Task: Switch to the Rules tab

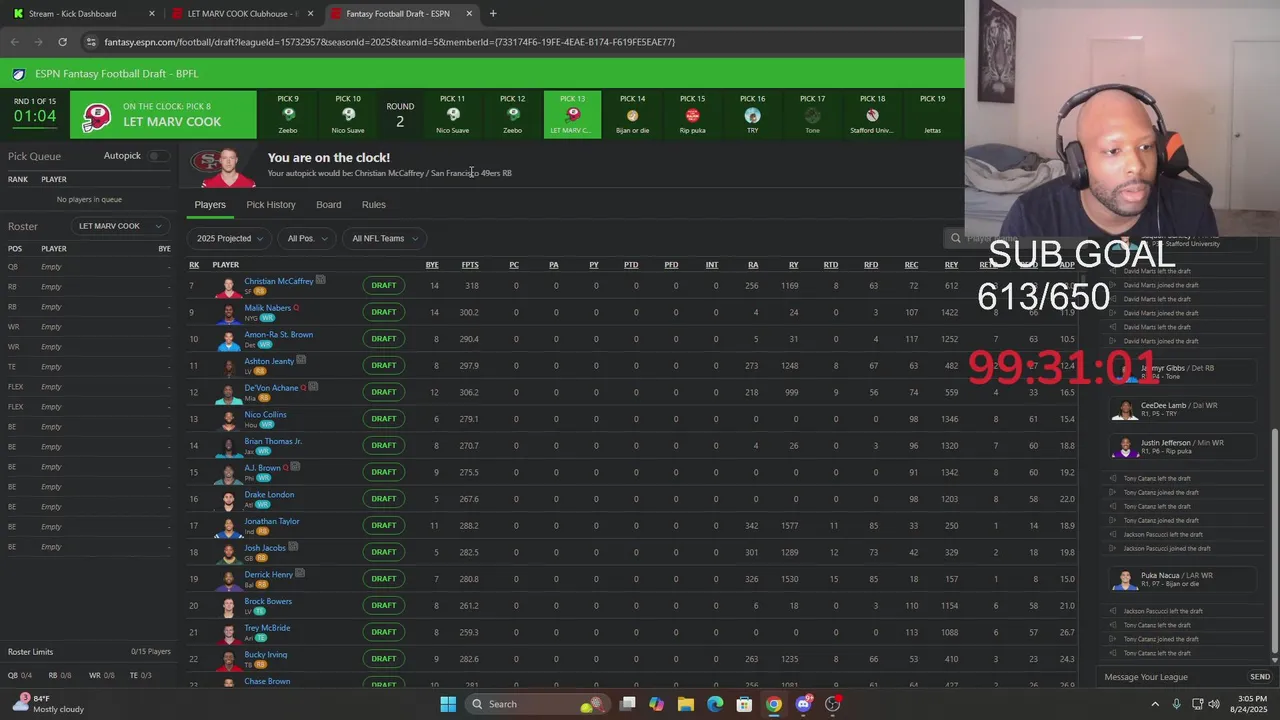Action: click(374, 204)
